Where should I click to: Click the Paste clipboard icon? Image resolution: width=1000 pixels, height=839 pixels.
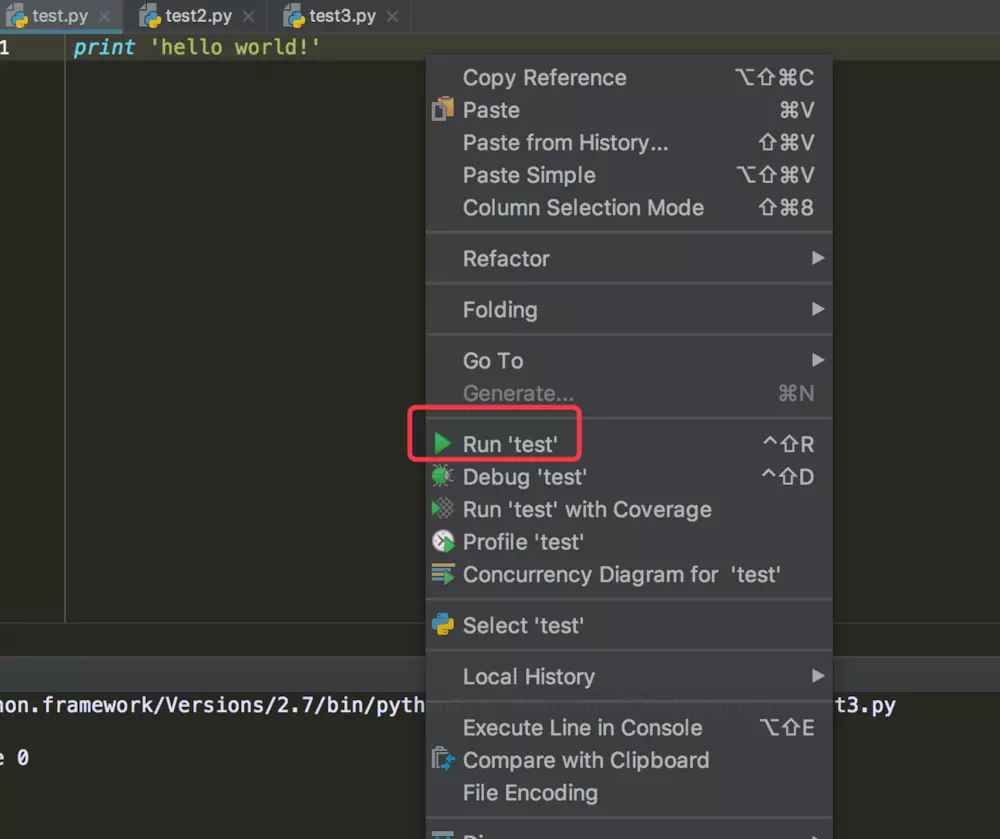(443, 110)
